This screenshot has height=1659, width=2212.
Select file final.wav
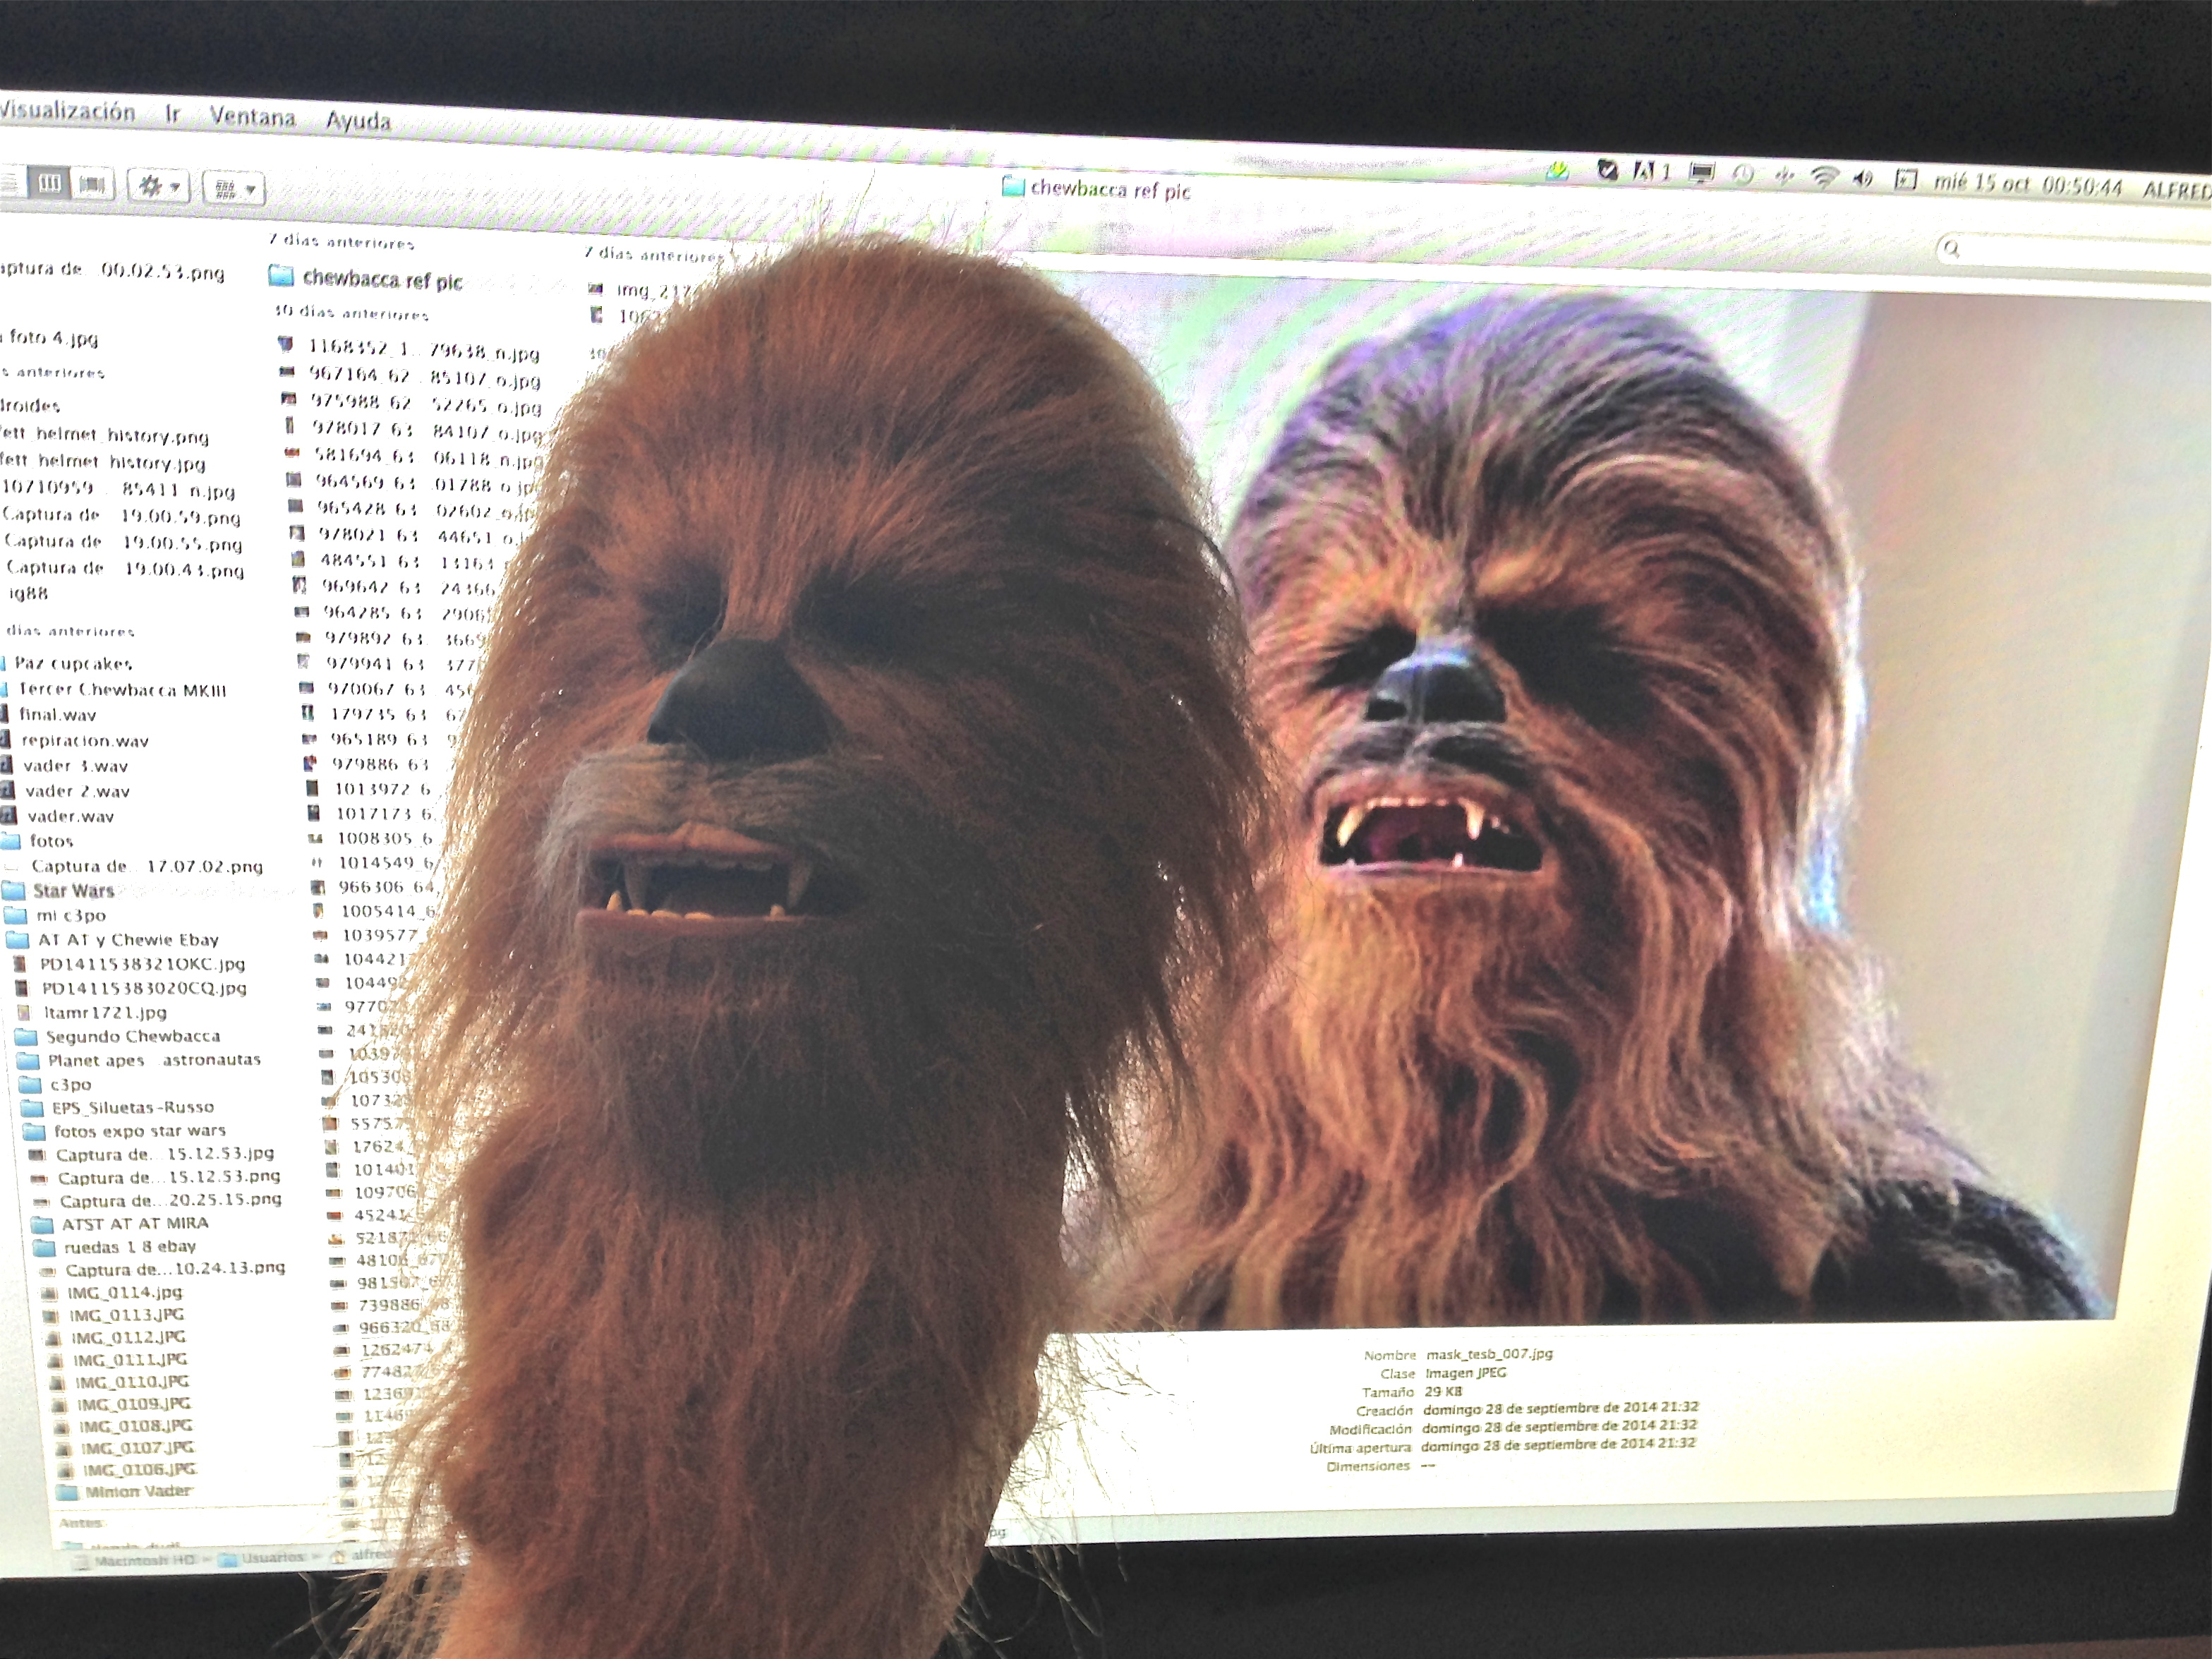coord(49,715)
